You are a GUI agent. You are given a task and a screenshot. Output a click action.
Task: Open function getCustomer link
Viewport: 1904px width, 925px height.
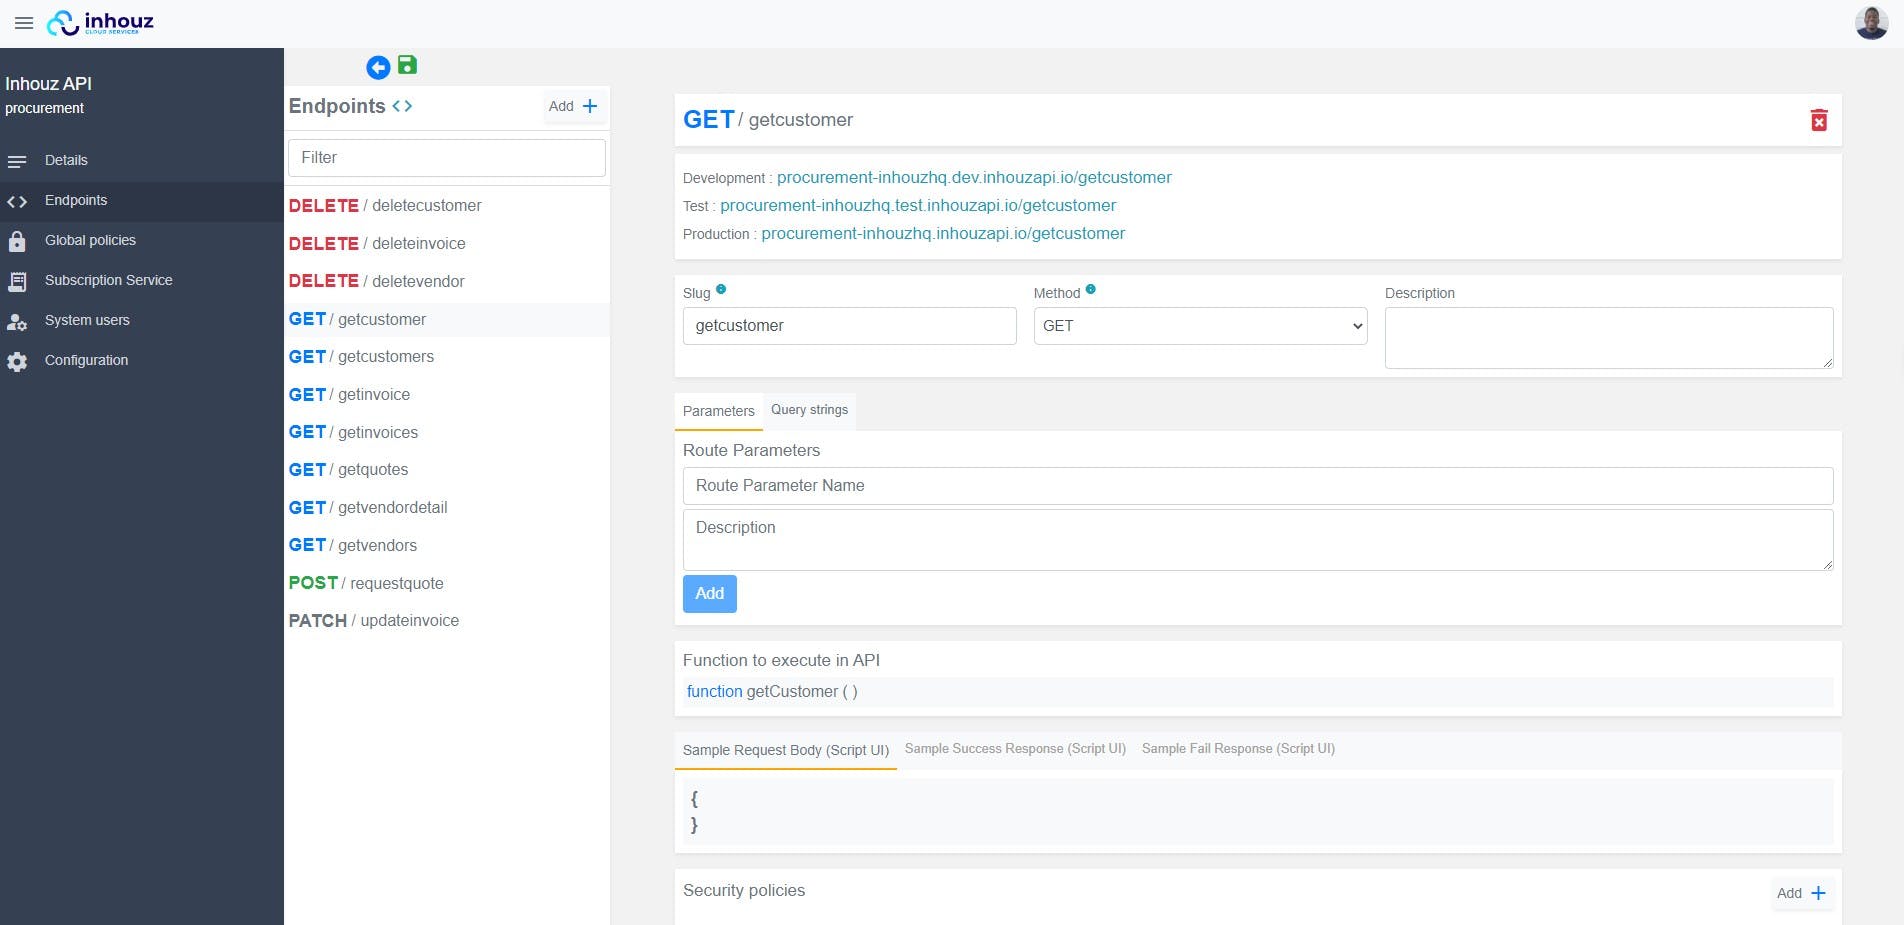tap(772, 691)
